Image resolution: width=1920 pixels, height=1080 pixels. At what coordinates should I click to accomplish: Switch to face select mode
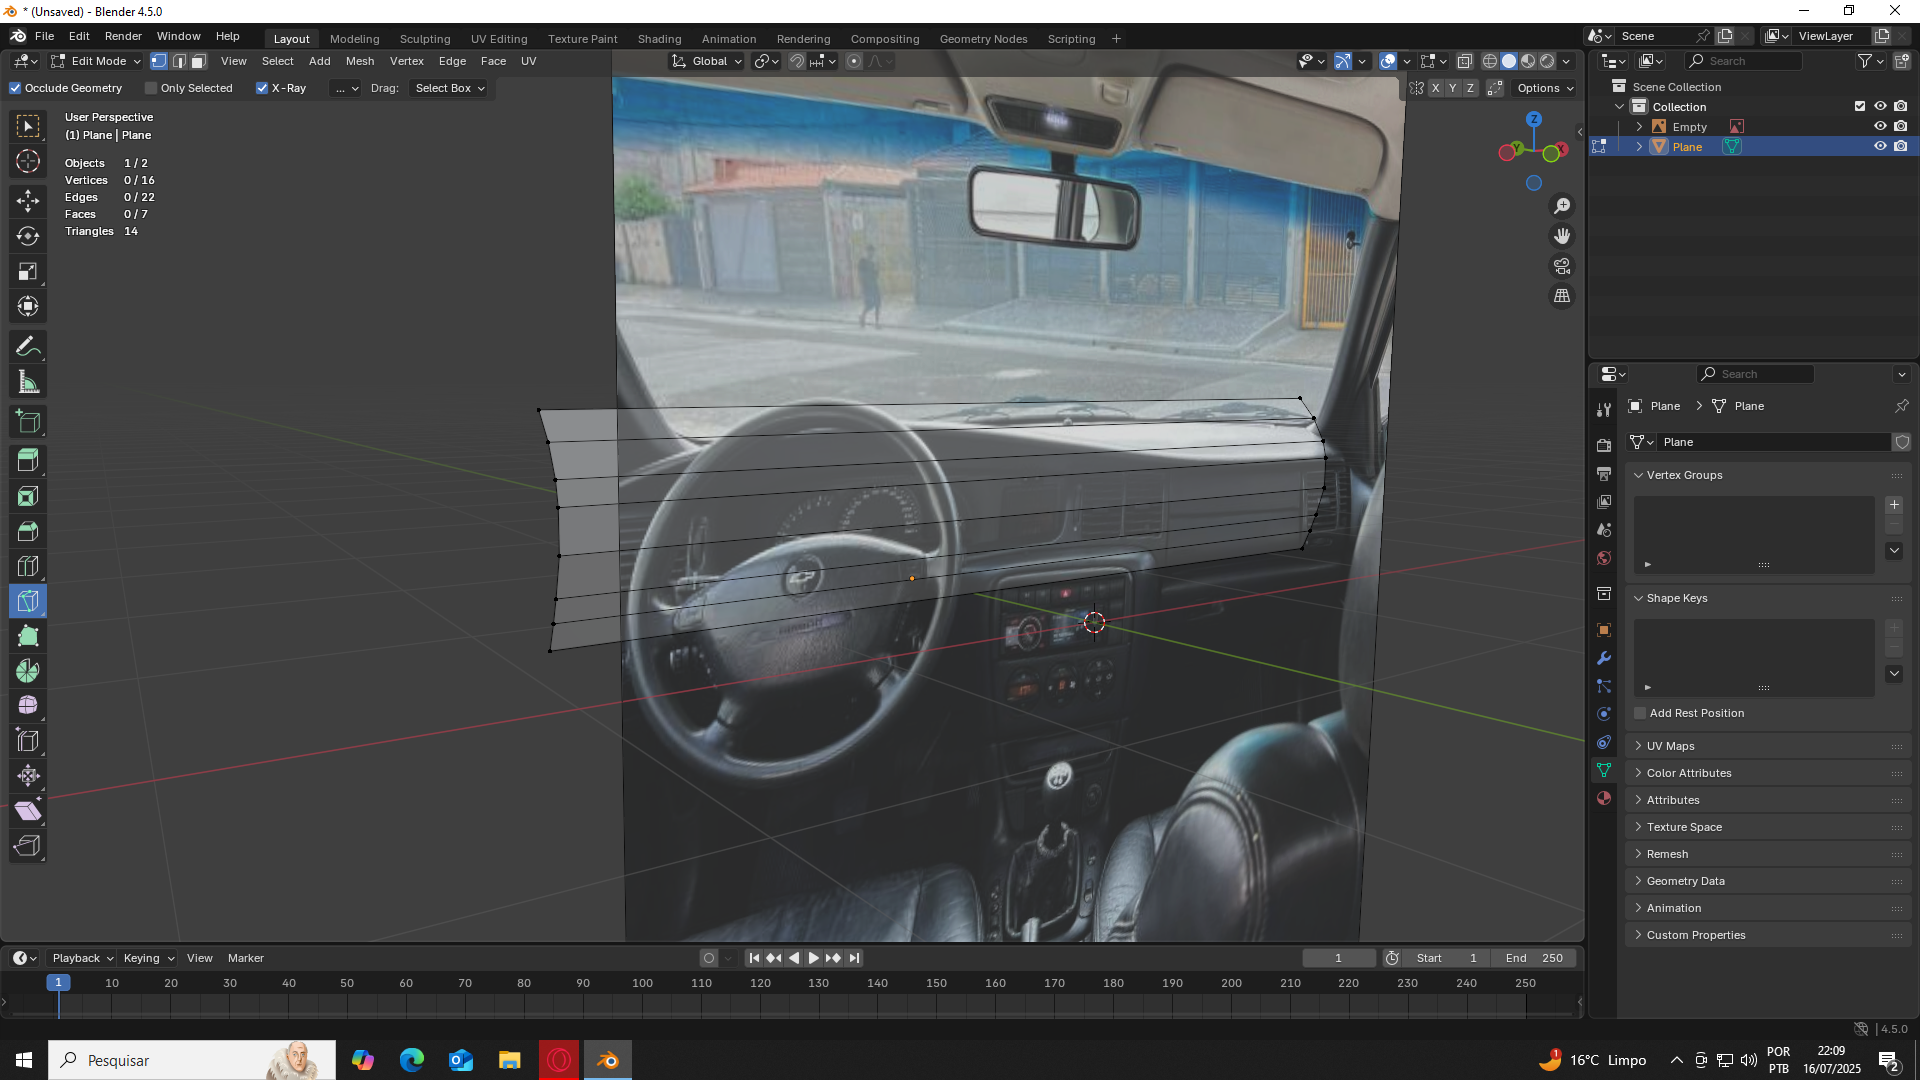pyautogui.click(x=199, y=61)
